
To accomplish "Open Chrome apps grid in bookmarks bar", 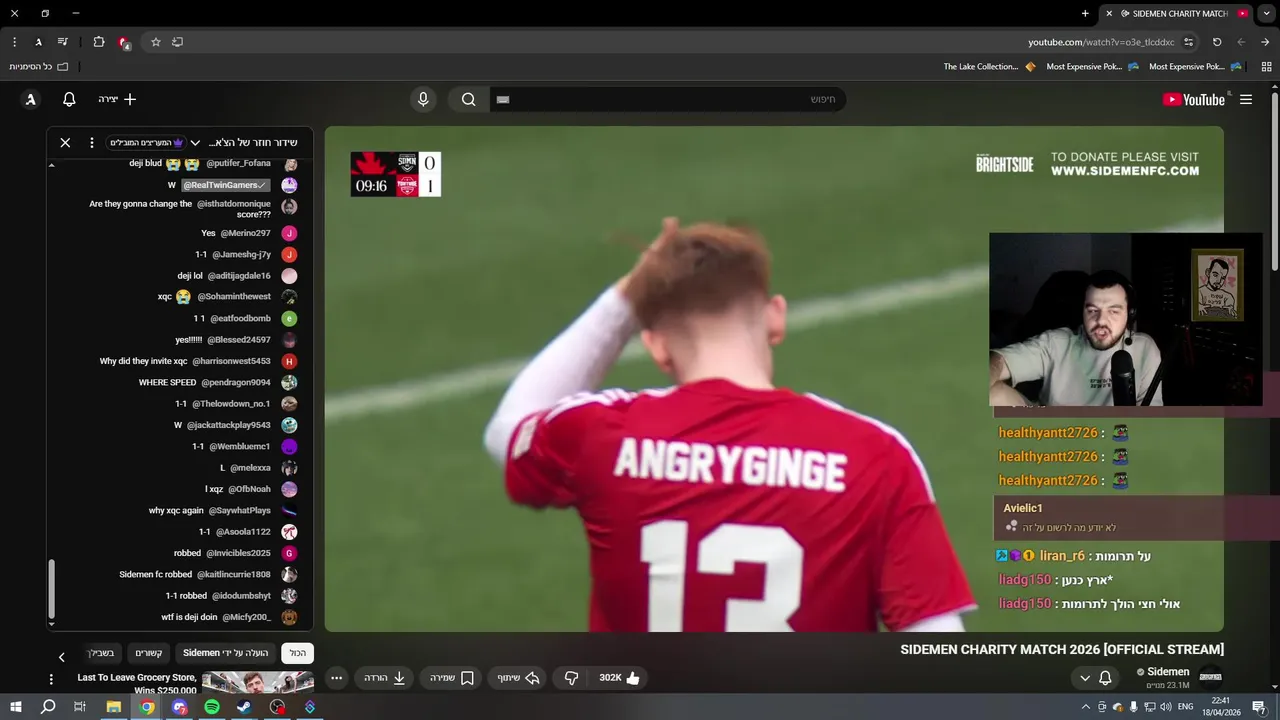I will coord(1266,66).
